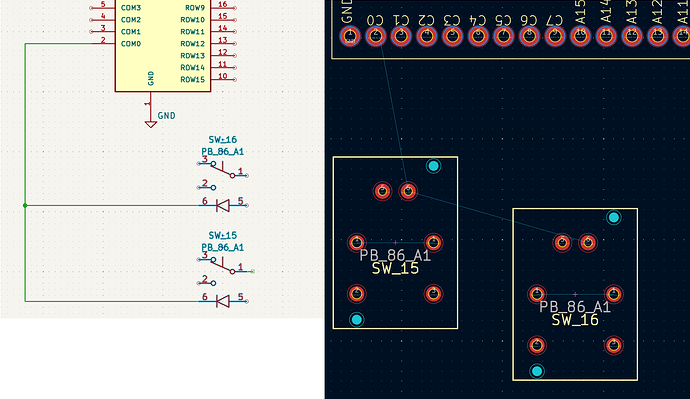Image resolution: width=690 pixels, height=399 pixels.
Task: Click the ROW15 pin label
Action: pos(192,80)
